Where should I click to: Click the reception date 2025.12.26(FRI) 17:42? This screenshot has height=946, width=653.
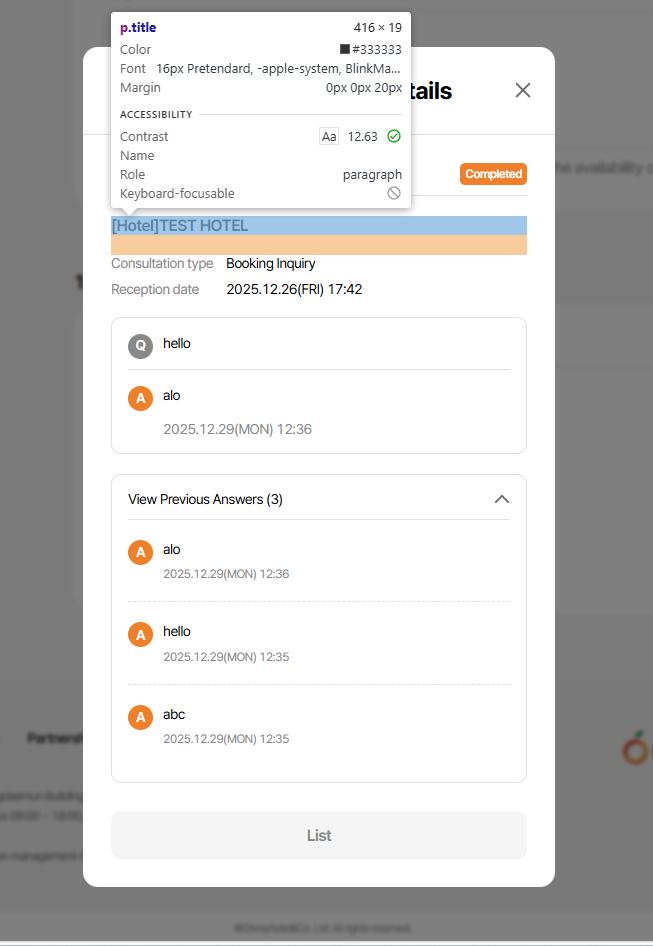(x=294, y=290)
